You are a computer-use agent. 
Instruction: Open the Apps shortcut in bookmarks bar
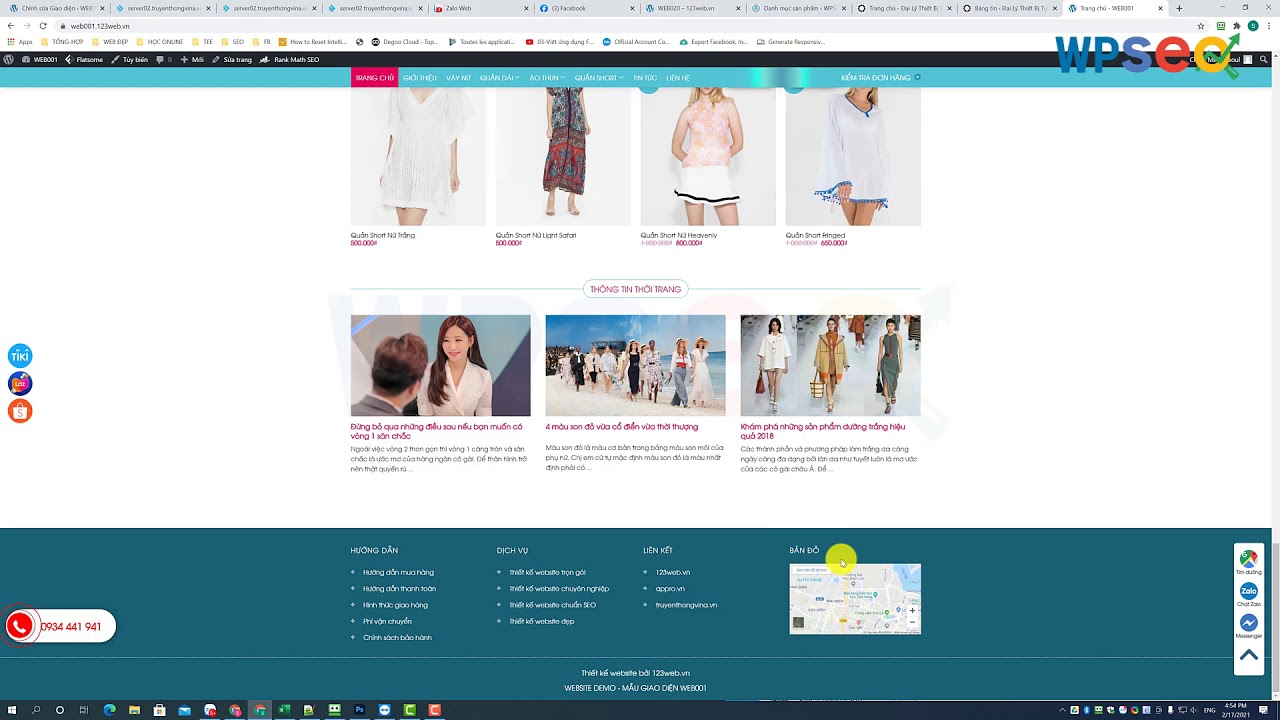(x=19, y=42)
